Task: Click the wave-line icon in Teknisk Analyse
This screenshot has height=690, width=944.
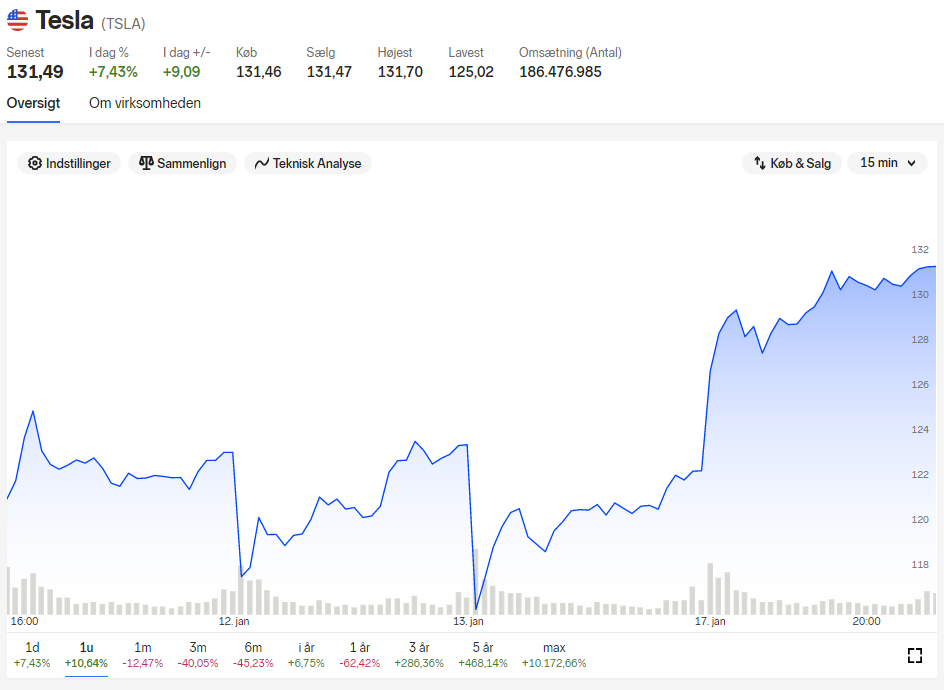Action: (x=261, y=163)
